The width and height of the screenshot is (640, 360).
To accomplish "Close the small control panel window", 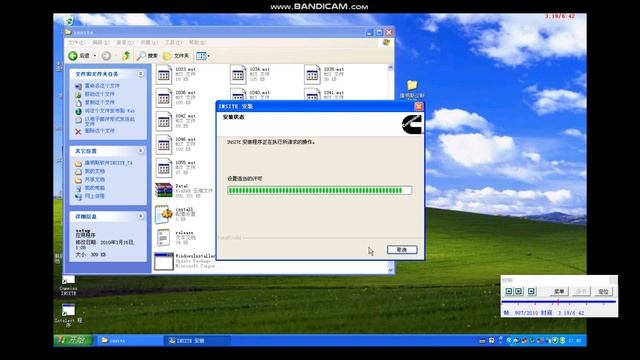I will pyautogui.click(x=613, y=280).
